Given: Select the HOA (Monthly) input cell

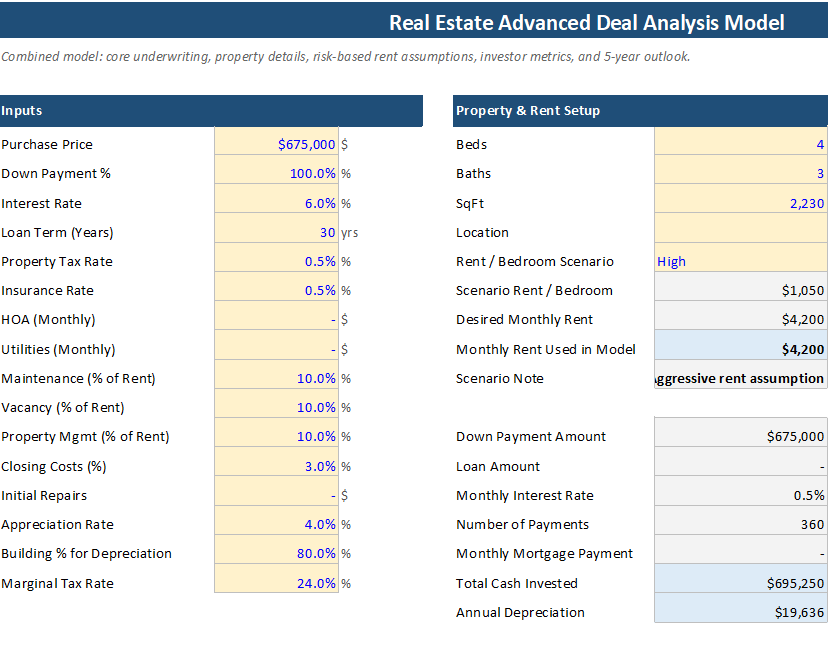Looking at the screenshot, I should [276, 320].
